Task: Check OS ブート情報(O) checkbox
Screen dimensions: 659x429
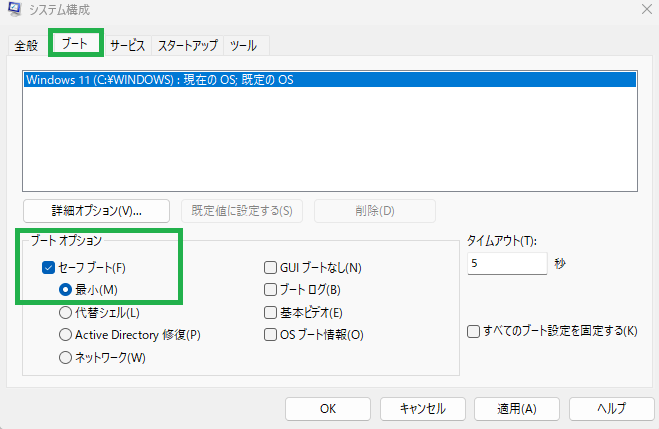Action: (270, 335)
